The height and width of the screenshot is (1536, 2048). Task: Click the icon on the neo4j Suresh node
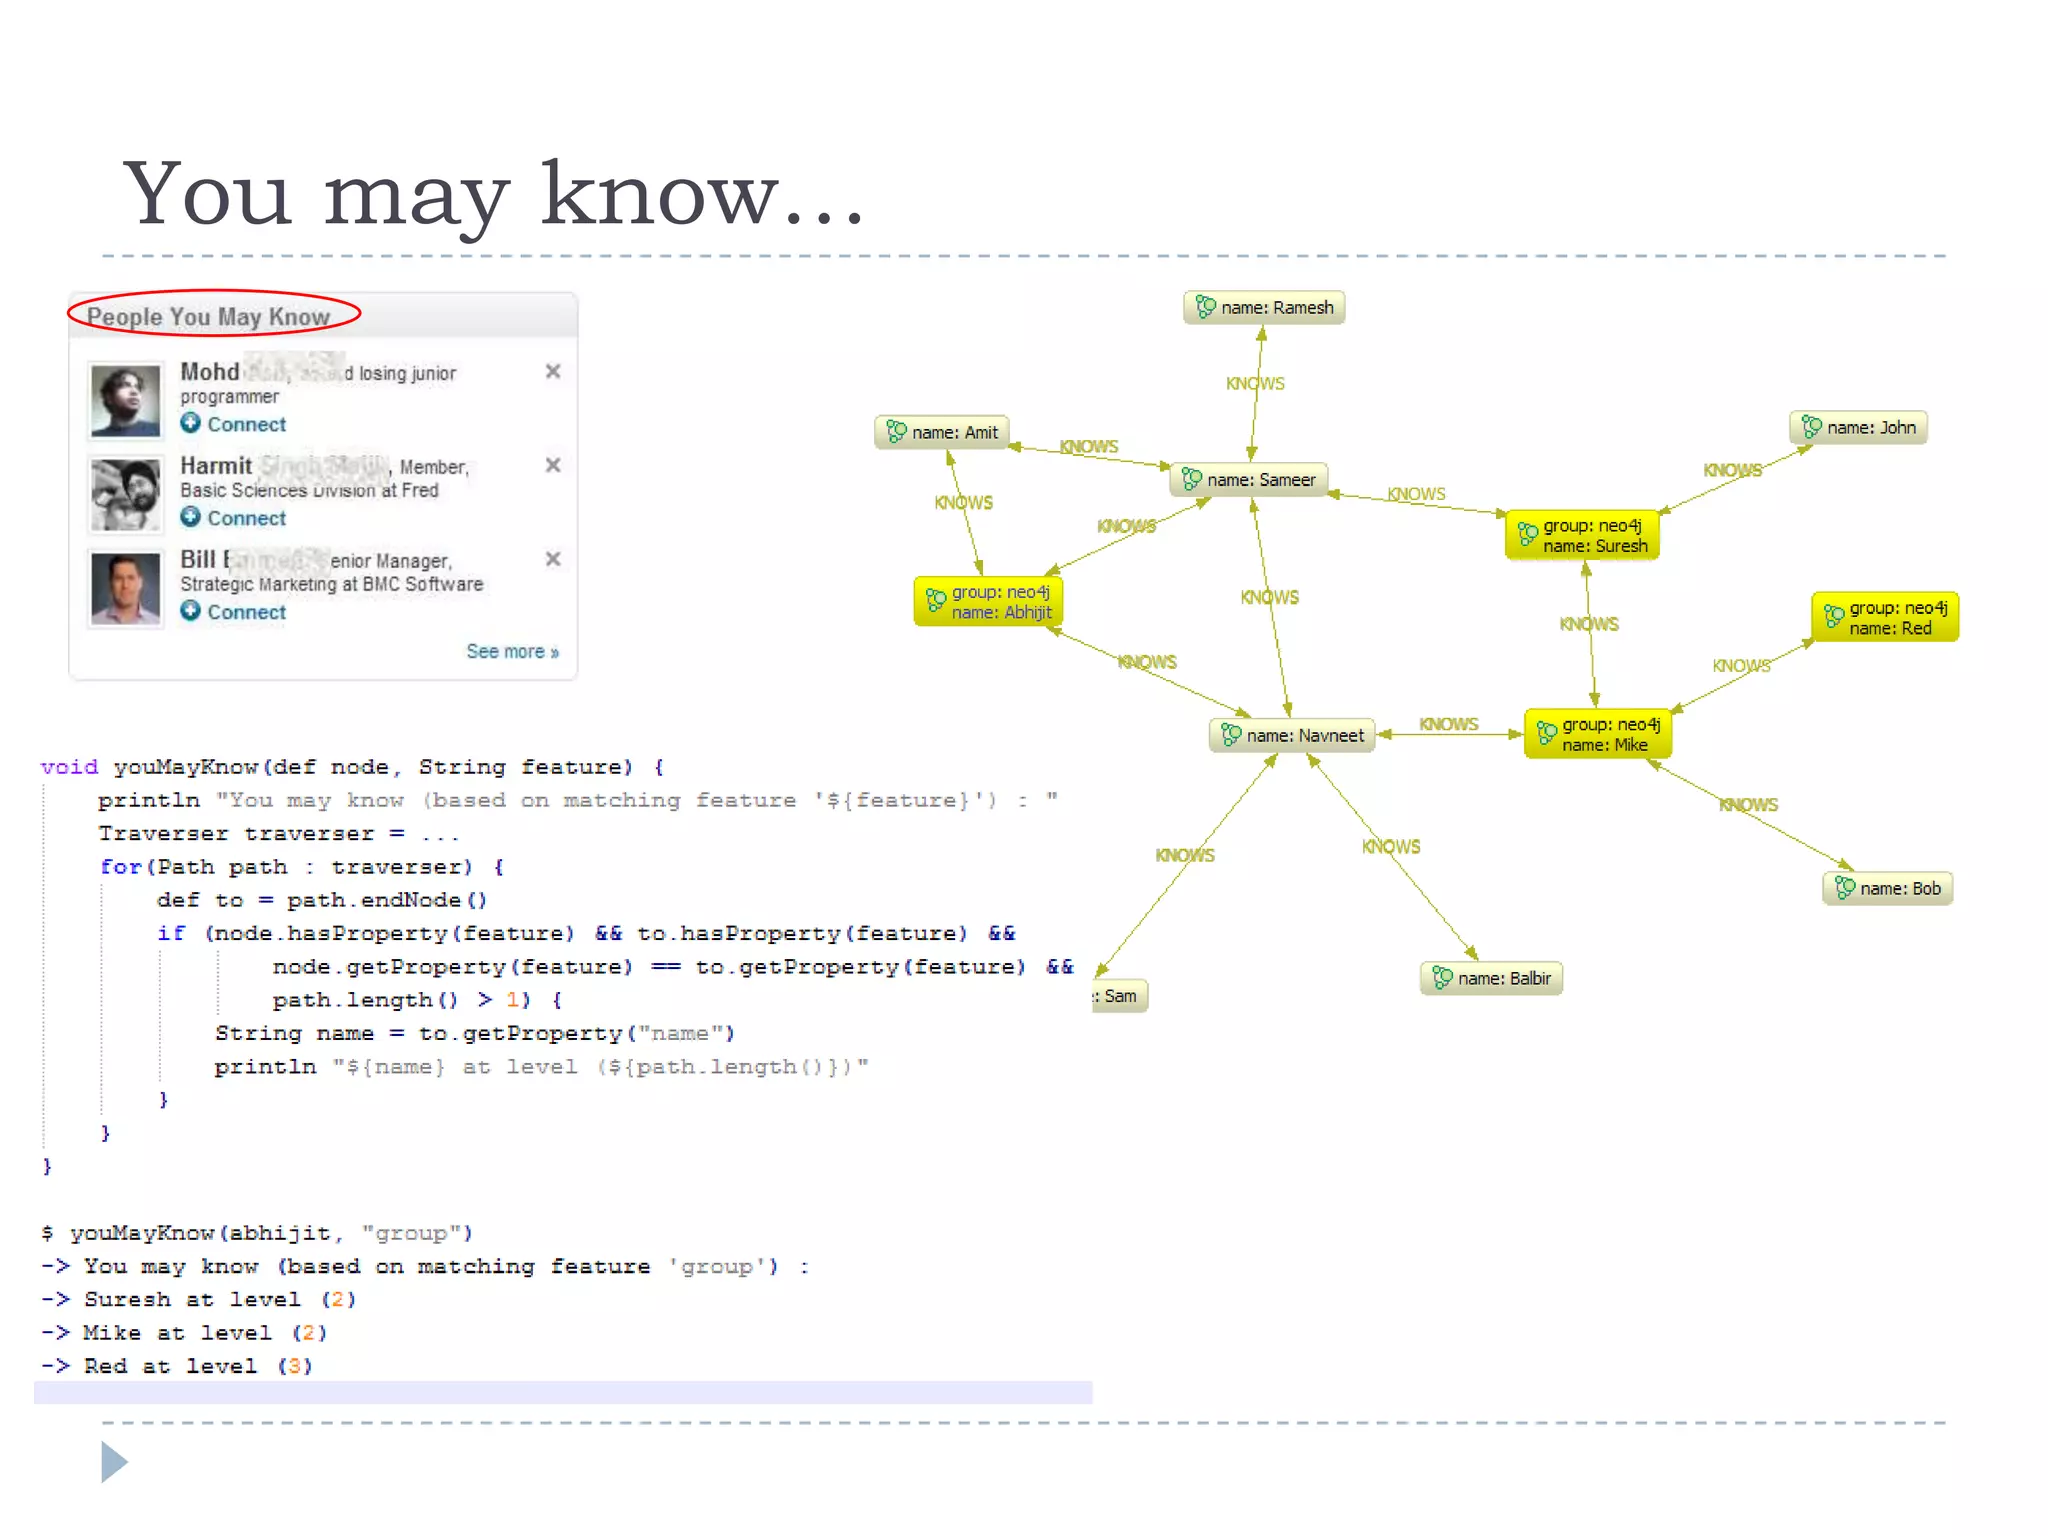pyautogui.click(x=1527, y=535)
